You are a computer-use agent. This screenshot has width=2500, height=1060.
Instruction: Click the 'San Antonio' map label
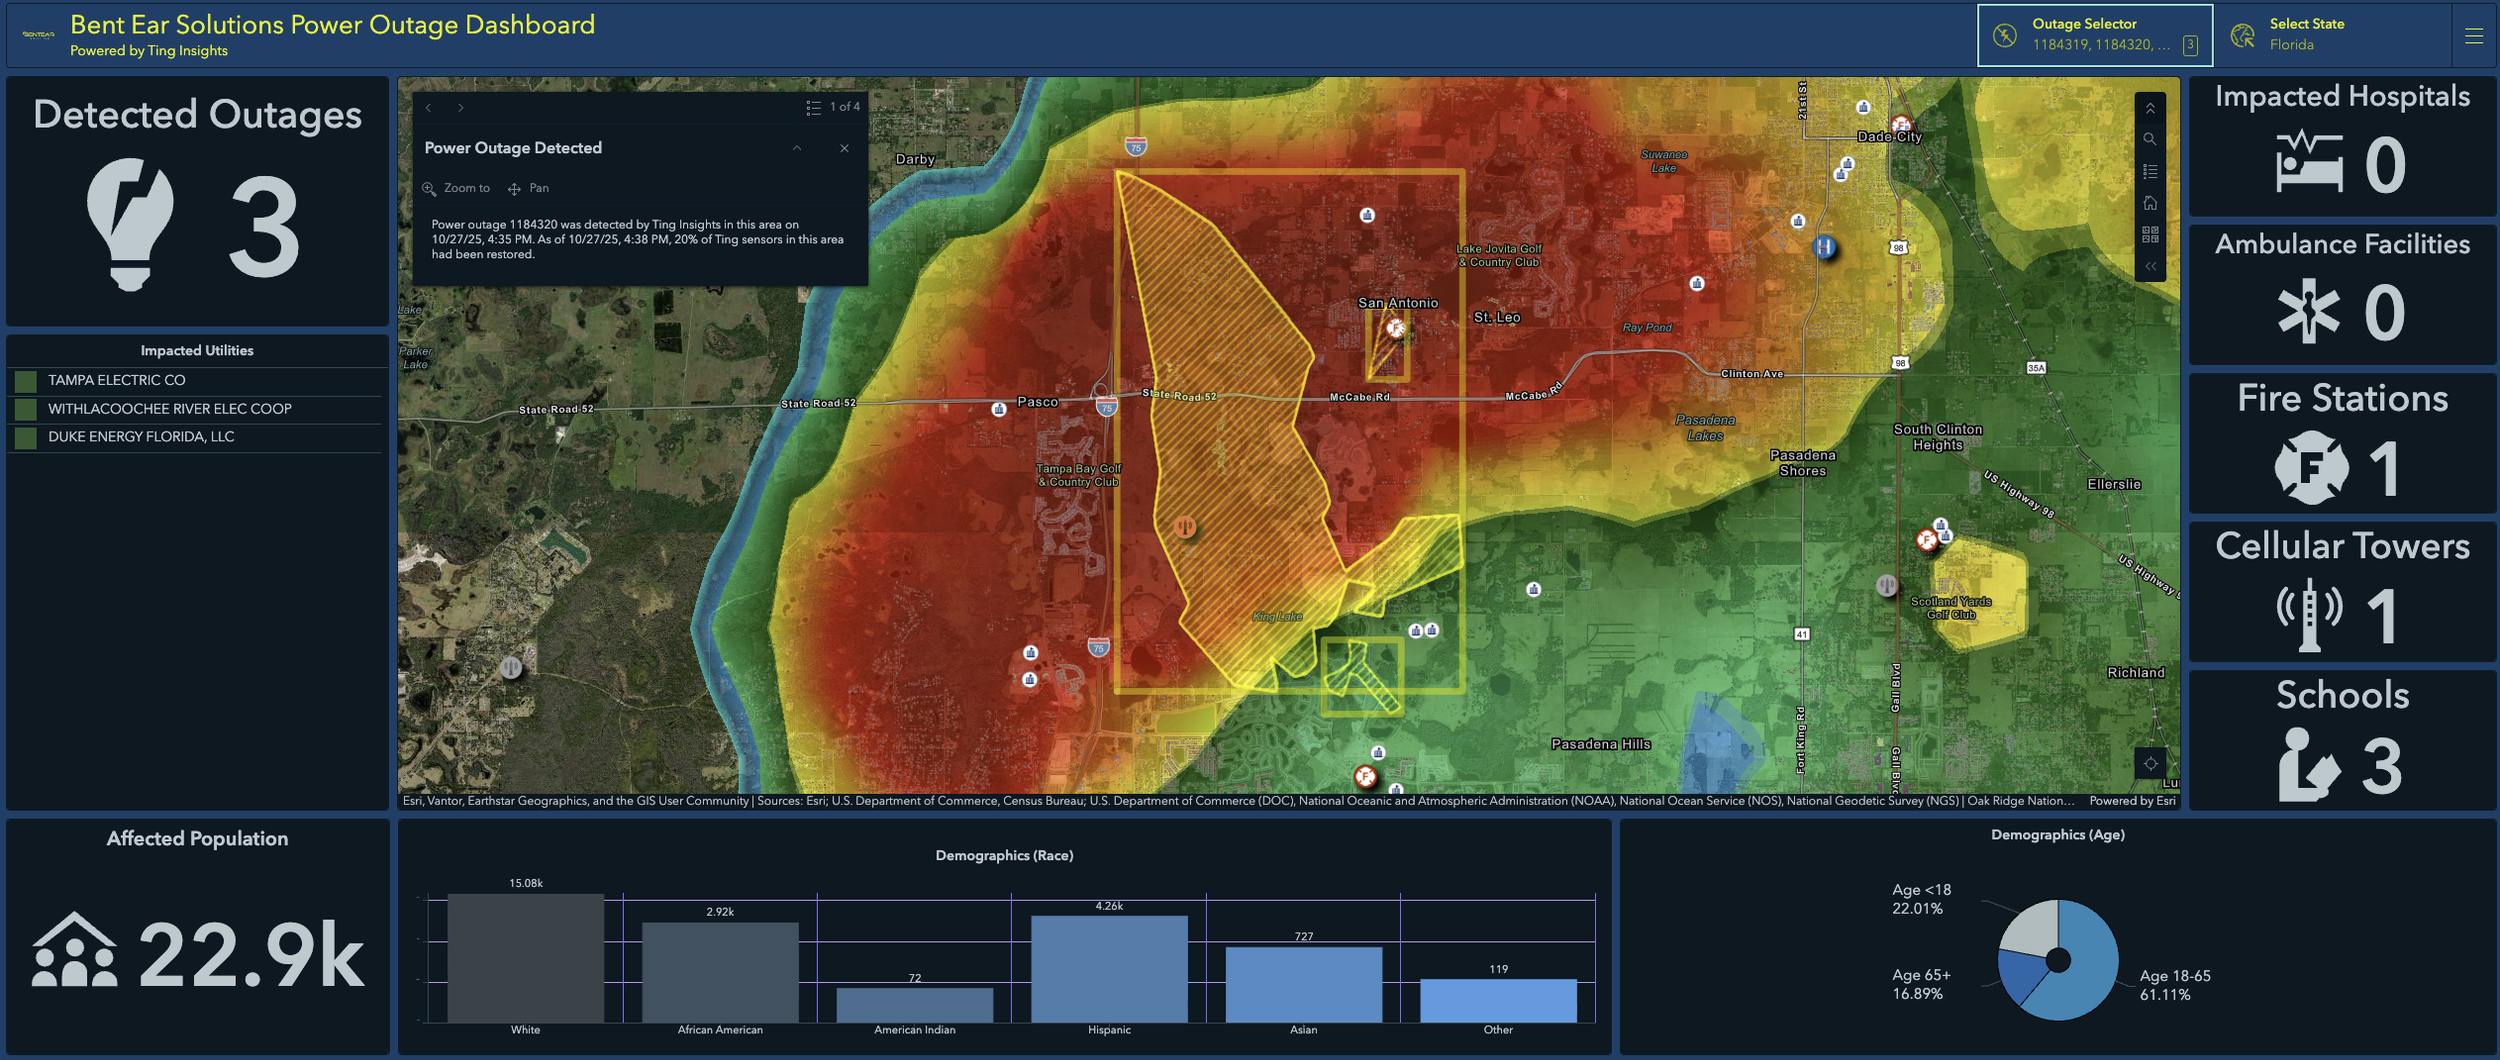pos(1398,303)
